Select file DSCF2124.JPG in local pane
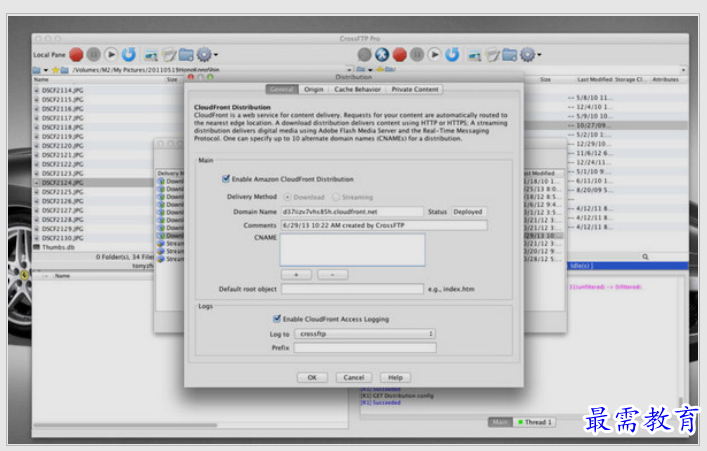This screenshot has width=707, height=451. (x=63, y=183)
